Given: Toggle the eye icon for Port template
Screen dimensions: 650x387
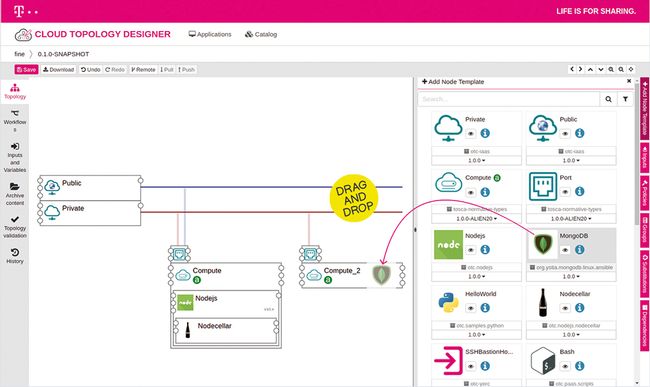Looking at the screenshot, I should tap(565, 192).
